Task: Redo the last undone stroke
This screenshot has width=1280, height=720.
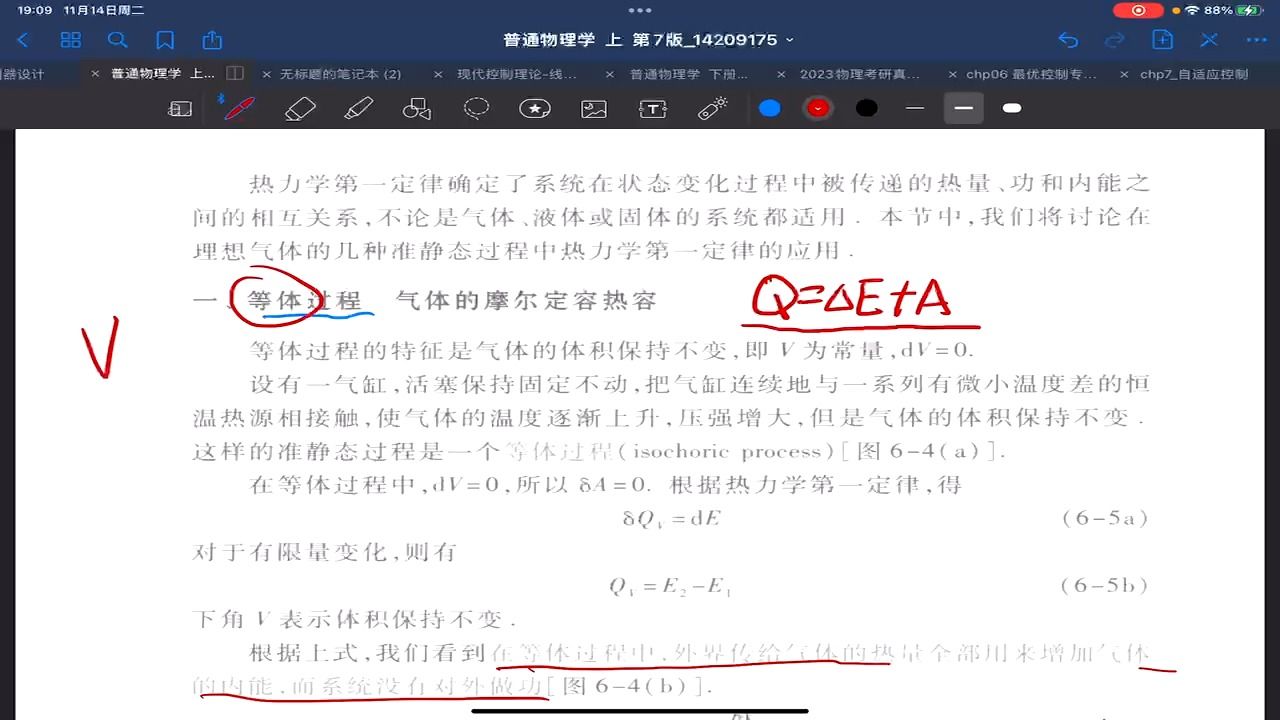Action: pos(1115,40)
